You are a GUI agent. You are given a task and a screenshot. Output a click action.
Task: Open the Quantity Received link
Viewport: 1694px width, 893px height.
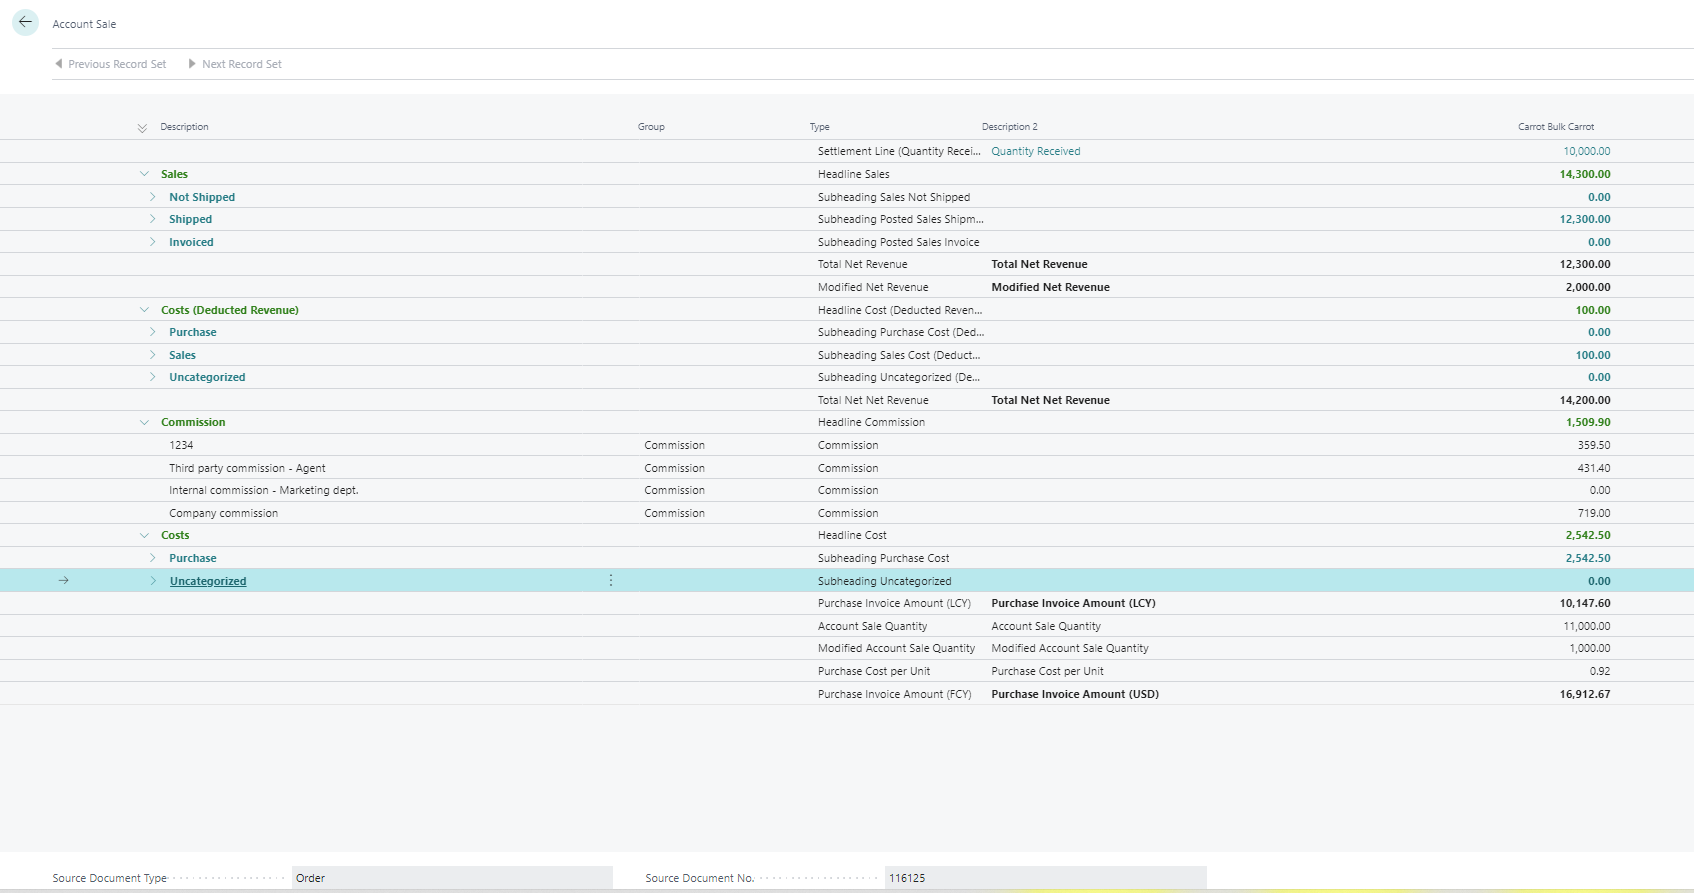[1035, 152]
